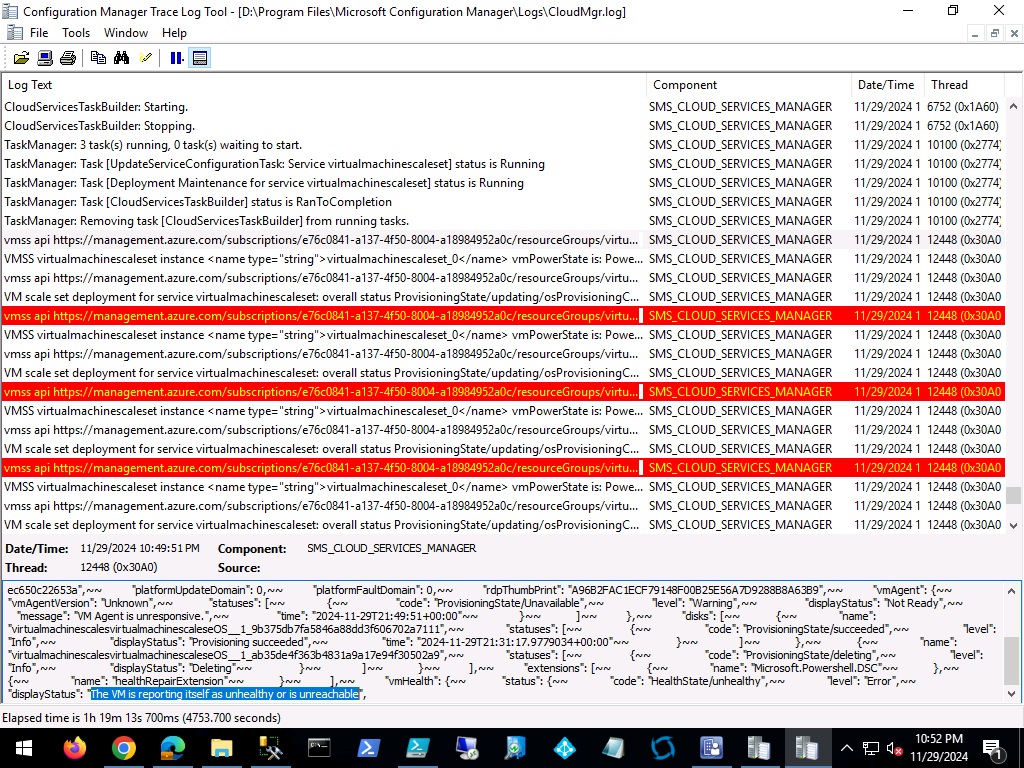Launch Firefox from the taskbar
1024x768 pixels.
(x=75, y=748)
